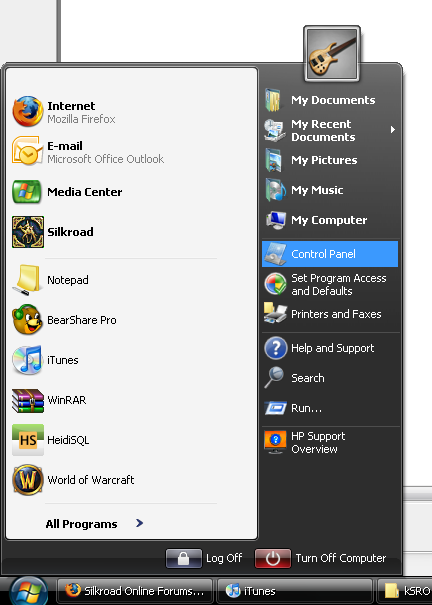This screenshot has width=432, height=605.
Task: Choose Set Program Access and Defaults
Action: point(330,284)
